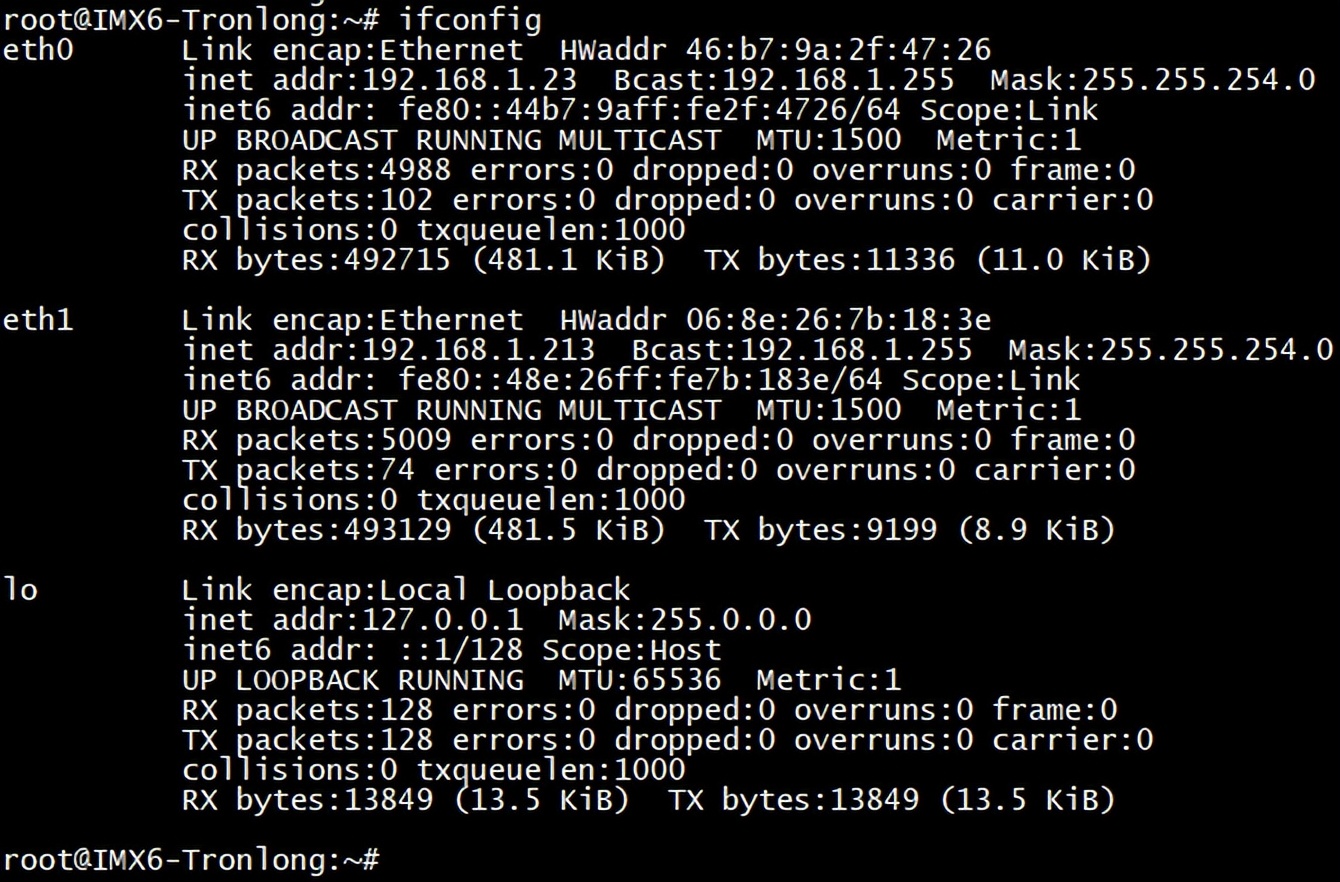Click the inet addr 192.168.1.213 text
Viewport: 1340px width, 882px height.
click(389, 350)
